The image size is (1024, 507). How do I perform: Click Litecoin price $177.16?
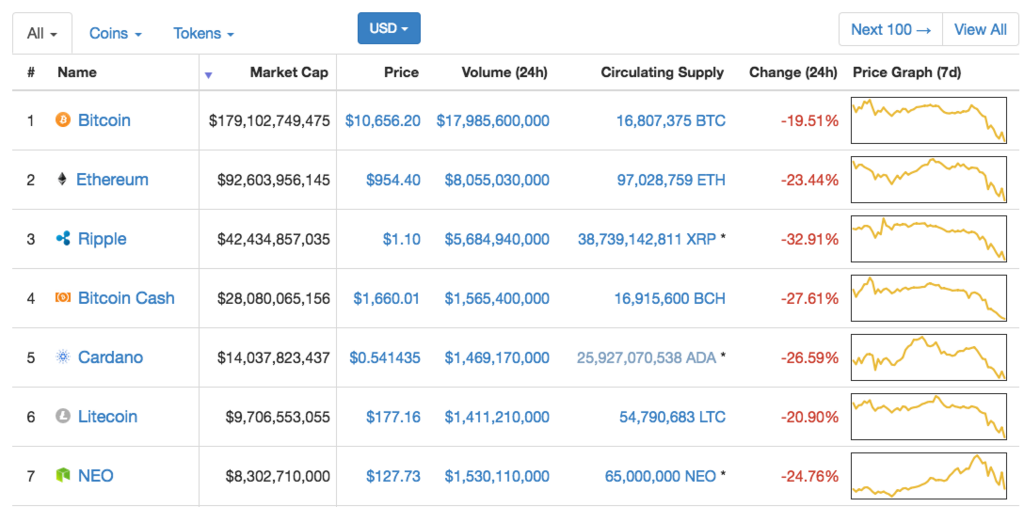pyautogui.click(x=393, y=417)
